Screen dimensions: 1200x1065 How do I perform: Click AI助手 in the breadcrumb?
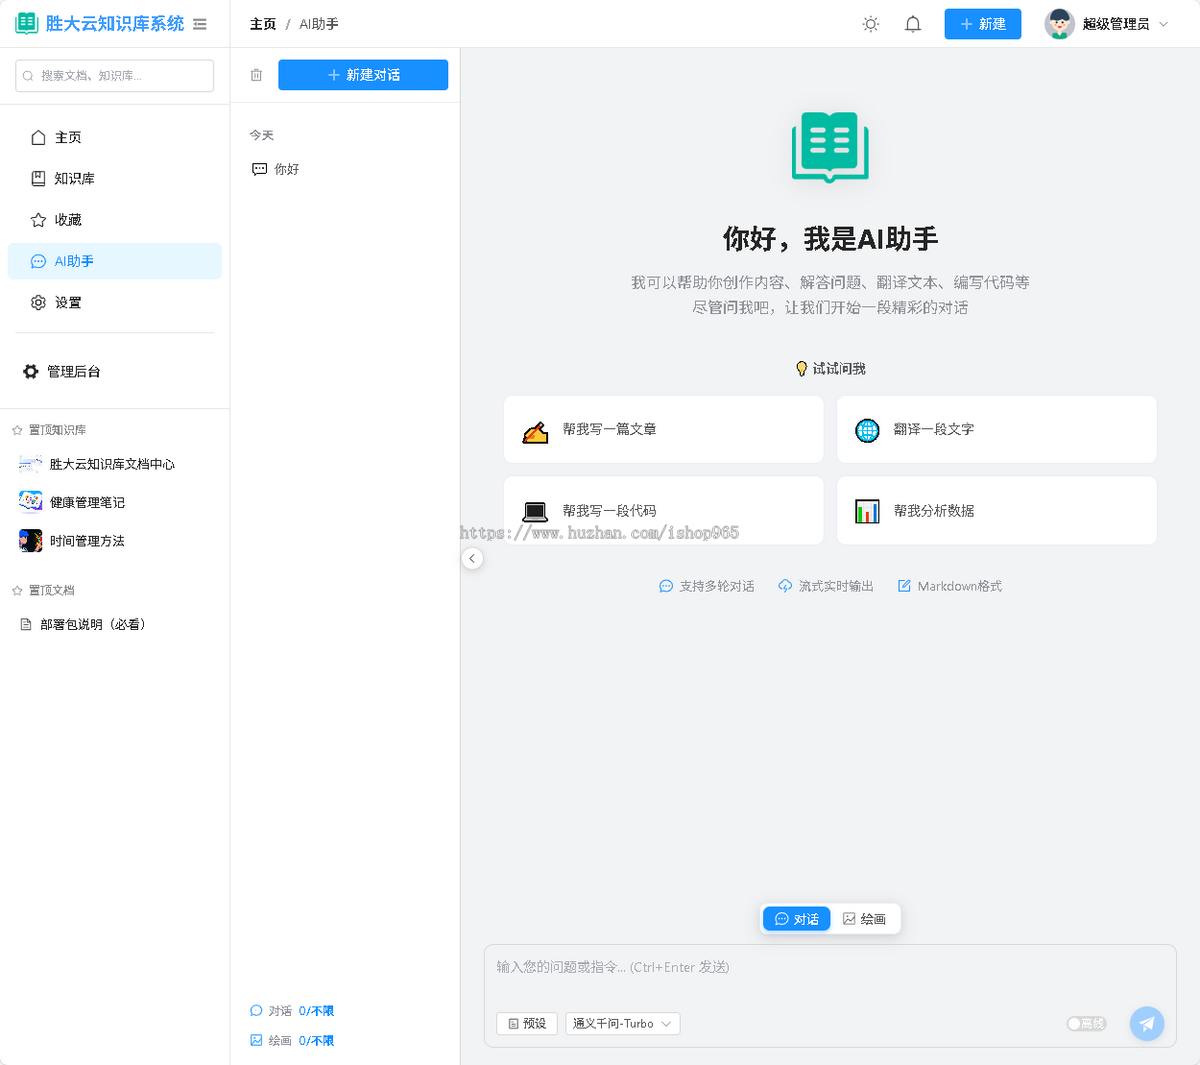(x=319, y=24)
